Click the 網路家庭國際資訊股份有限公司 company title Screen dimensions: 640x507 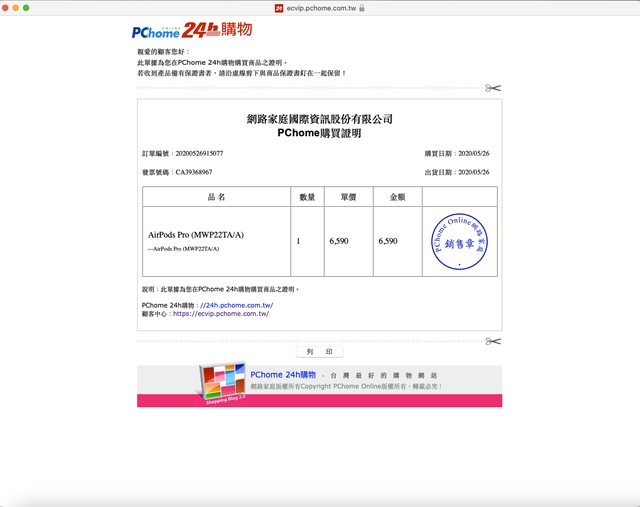pos(320,119)
